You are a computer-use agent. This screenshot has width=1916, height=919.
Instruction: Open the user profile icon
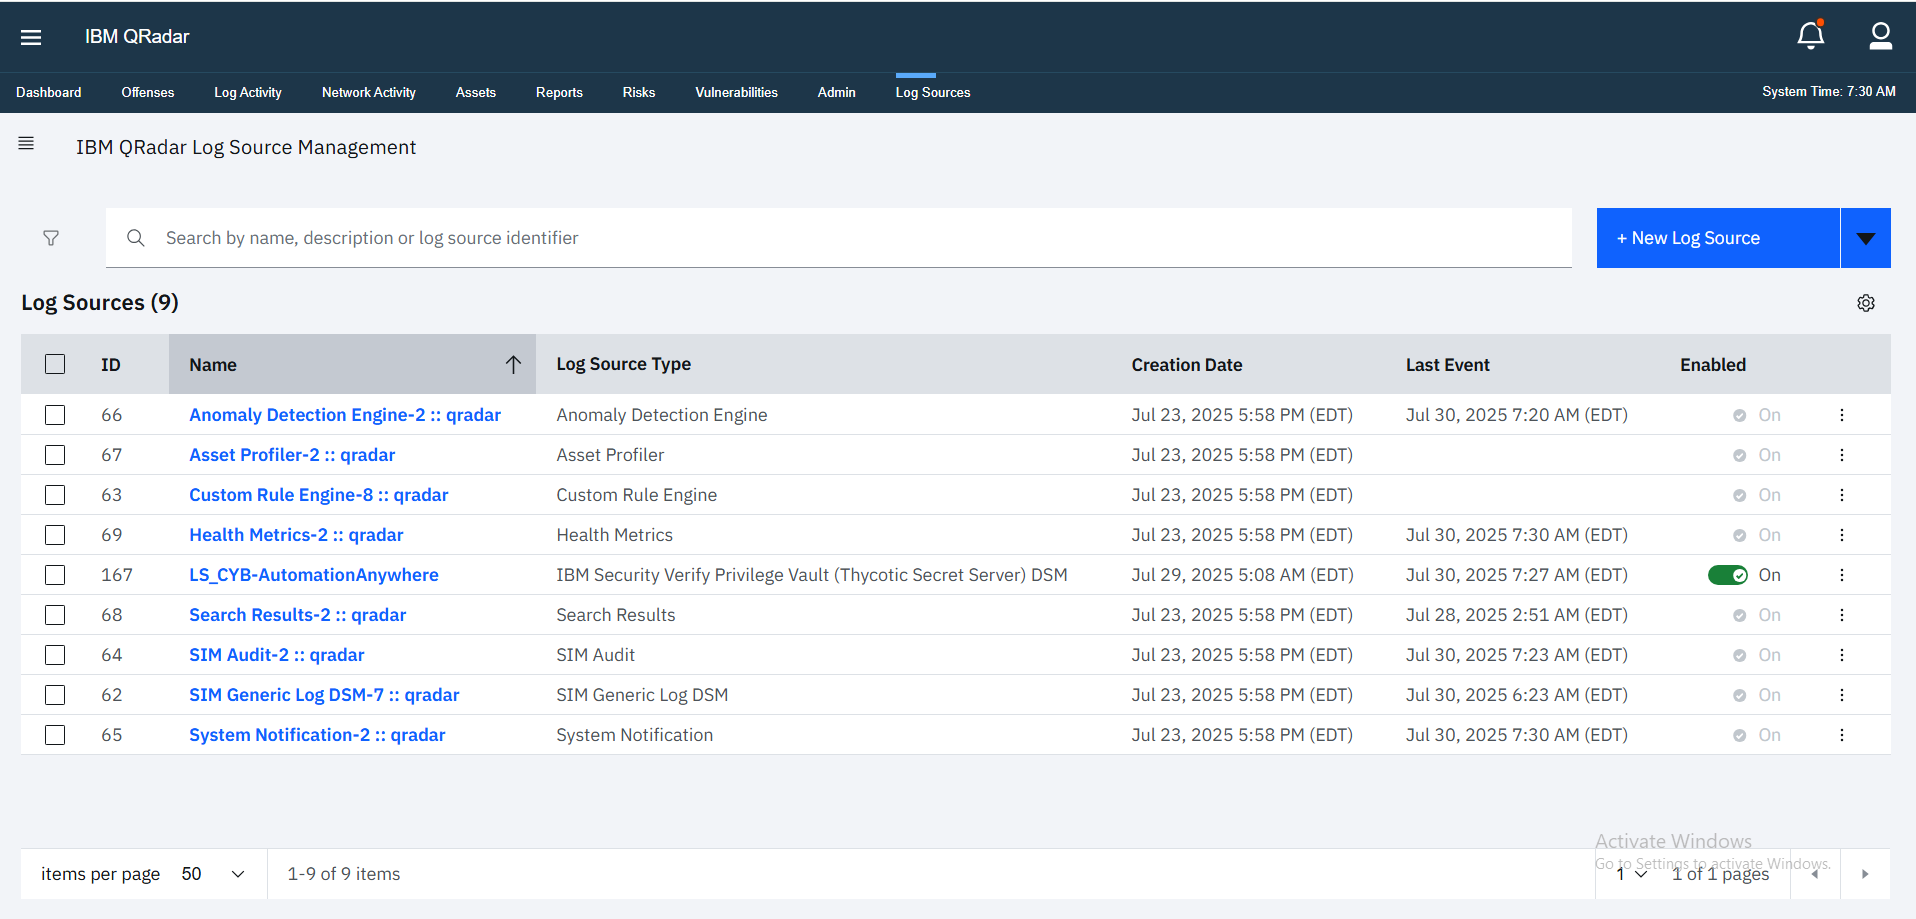click(1880, 36)
